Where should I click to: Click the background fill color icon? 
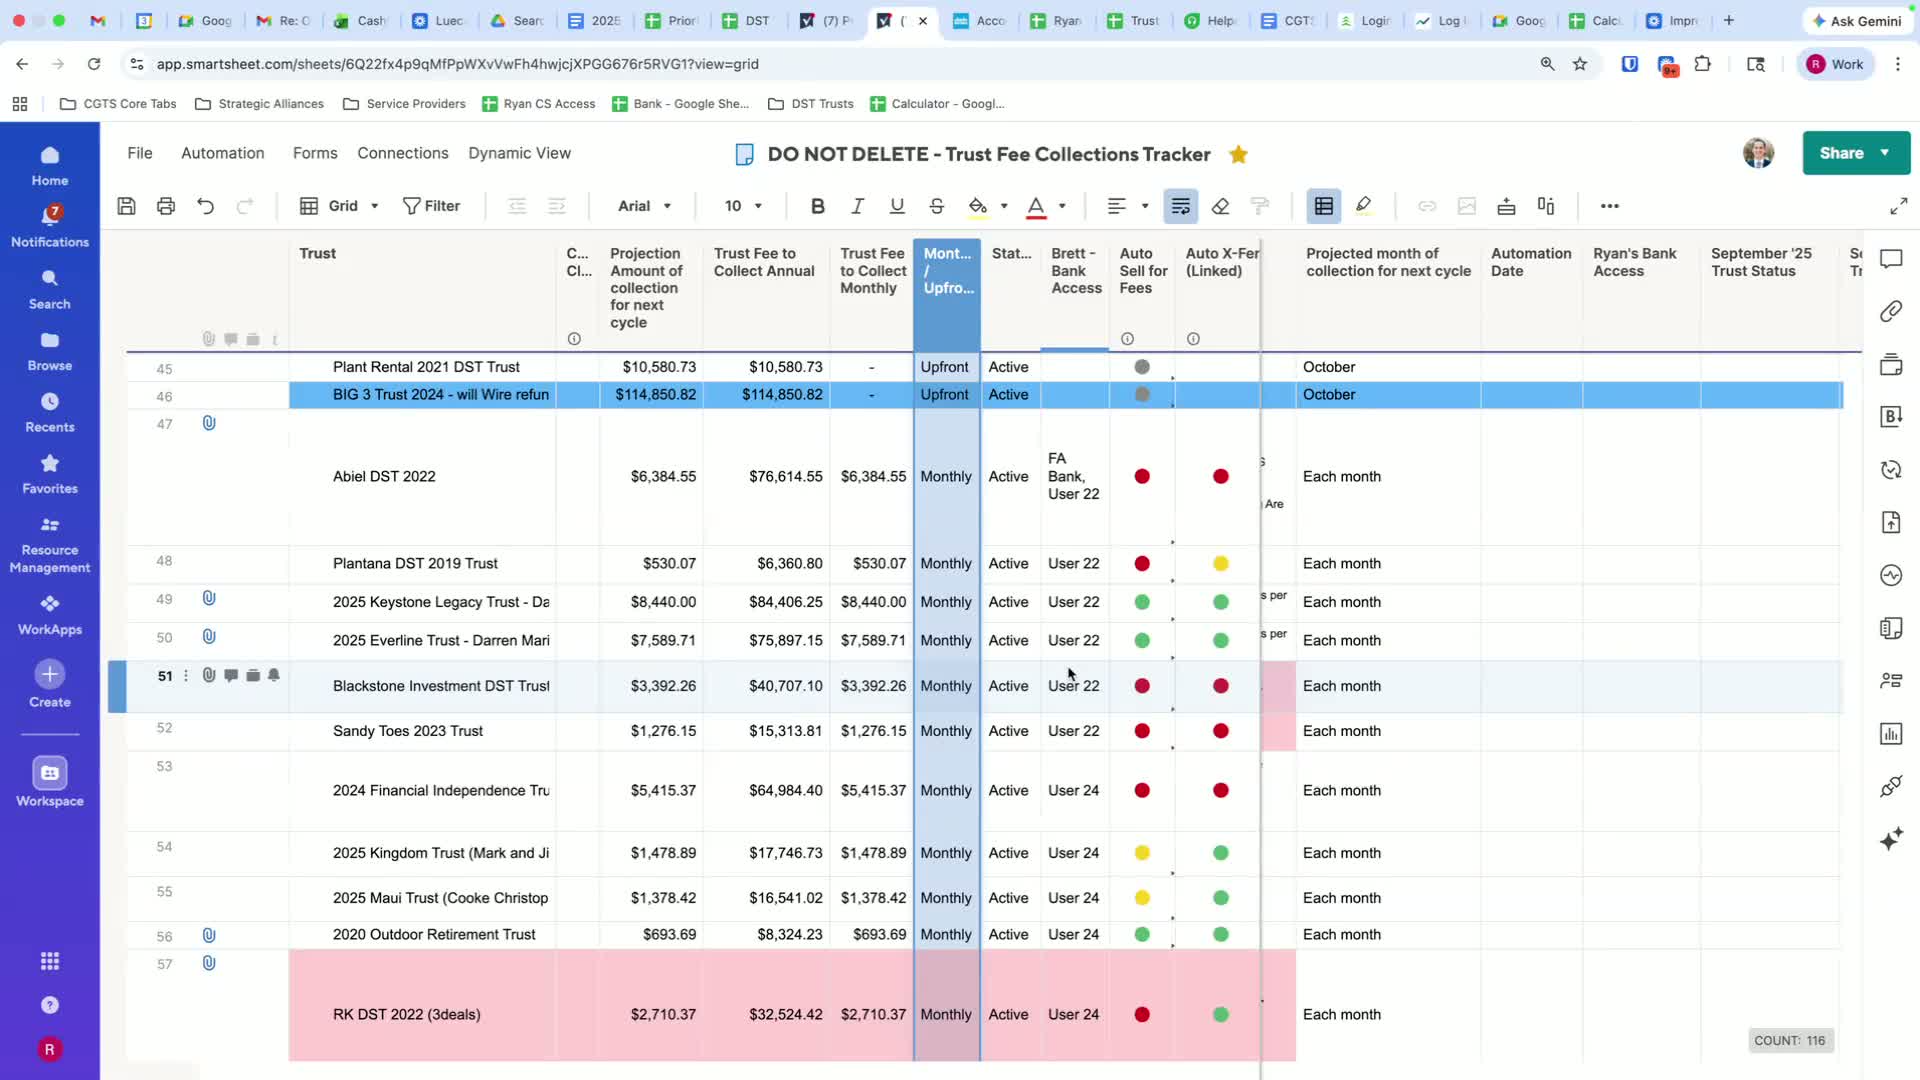tap(977, 206)
